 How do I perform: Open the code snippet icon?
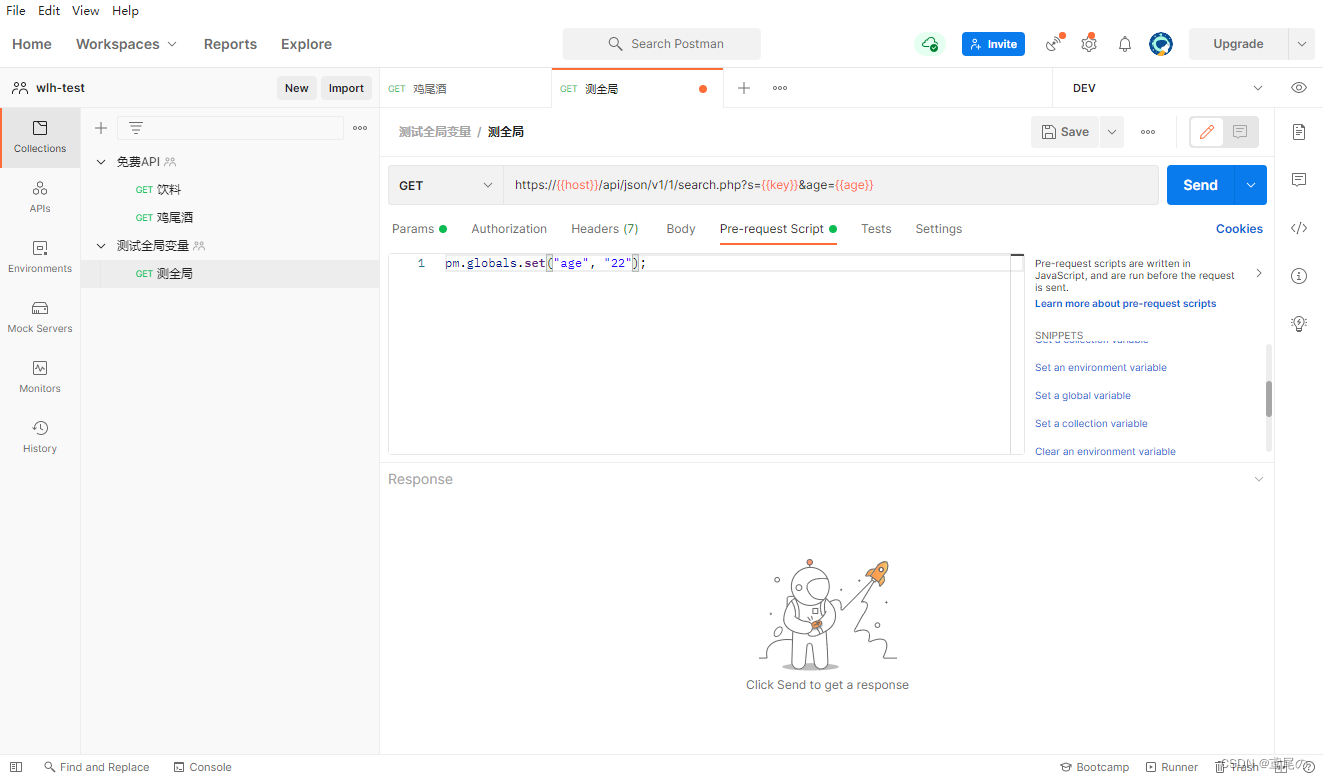pyautogui.click(x=1299, y=228)
